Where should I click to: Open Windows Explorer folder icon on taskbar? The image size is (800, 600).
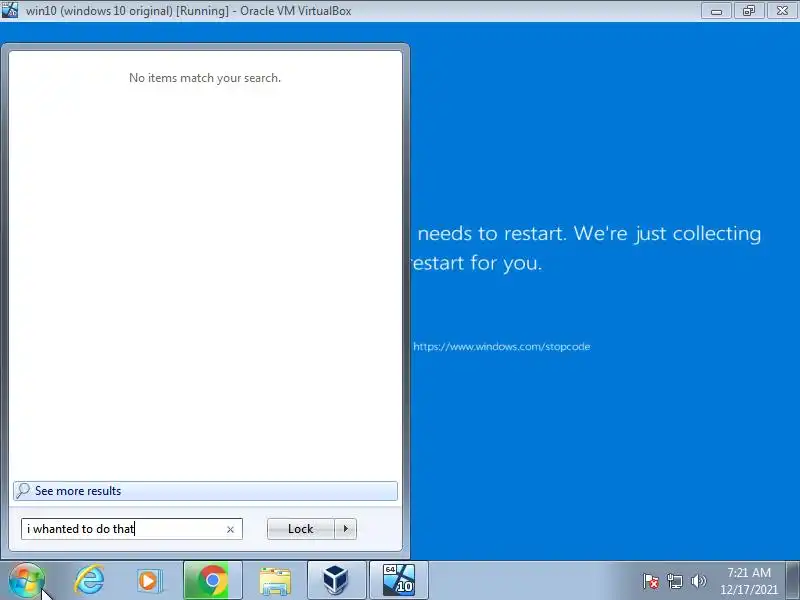click(275, 581)
